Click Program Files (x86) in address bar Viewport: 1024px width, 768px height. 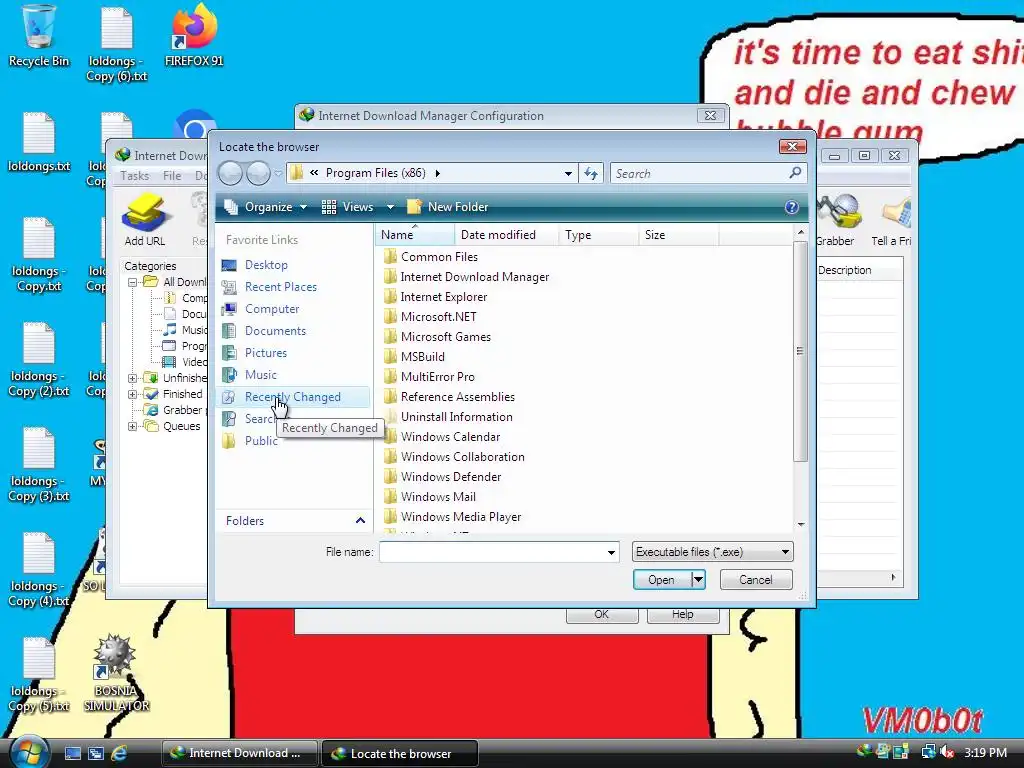pyautogui.click(x=376, y=173)
